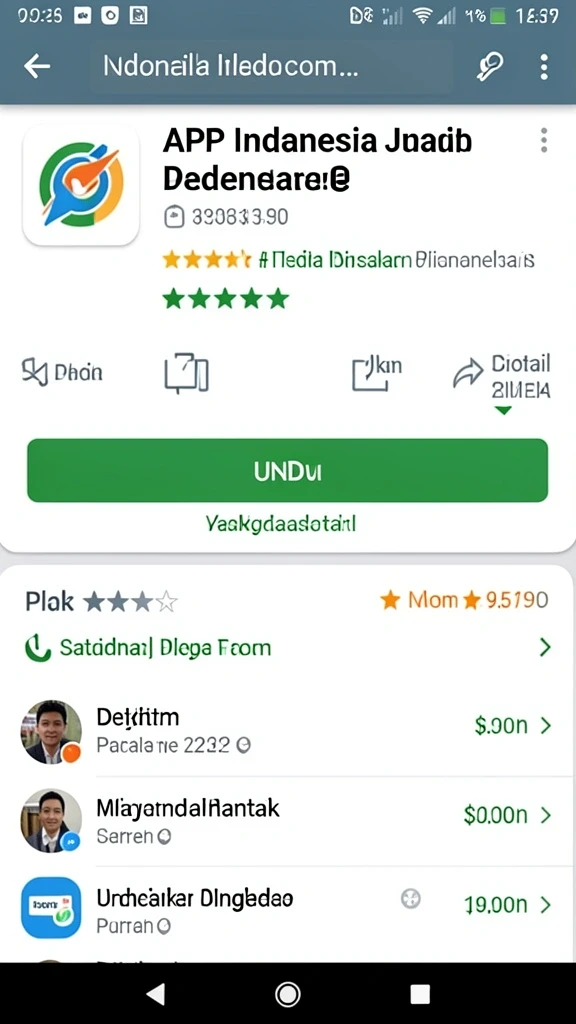Screen dimensions: 576x1024
Task: Tap the blue Undheaikar Dingedao app icon
Action: (x=52, y=908)
